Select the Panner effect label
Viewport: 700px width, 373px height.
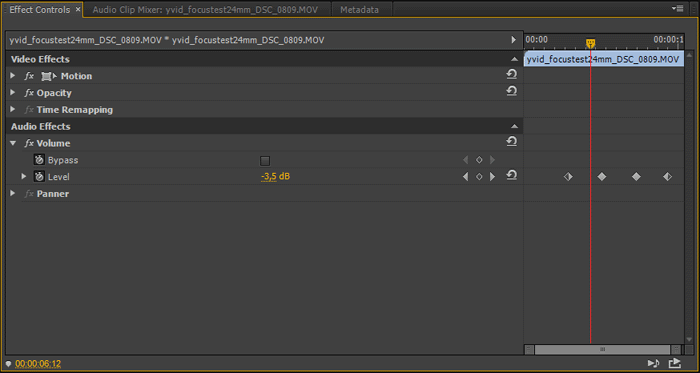click(x=53, y=194)
